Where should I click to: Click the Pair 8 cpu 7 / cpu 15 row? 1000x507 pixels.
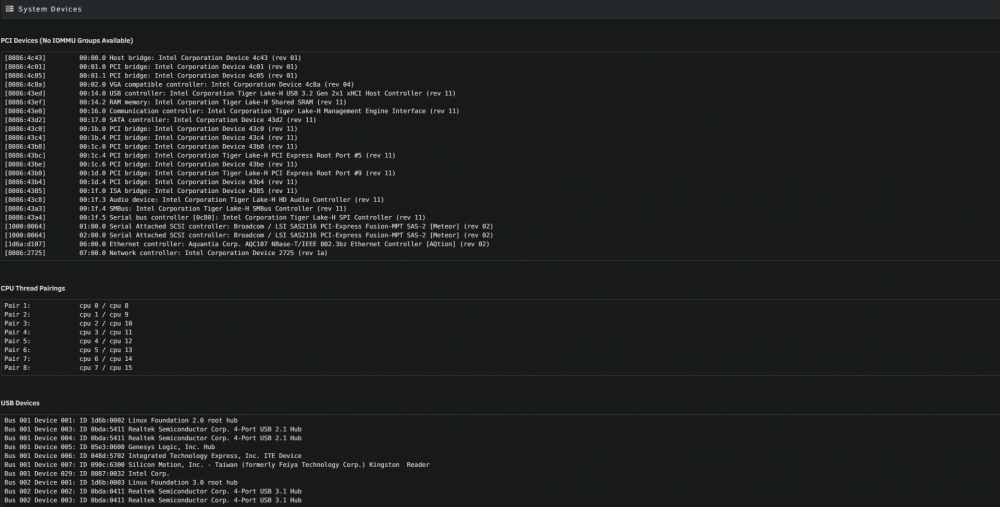pyautogui.click(x=68, y=368)
